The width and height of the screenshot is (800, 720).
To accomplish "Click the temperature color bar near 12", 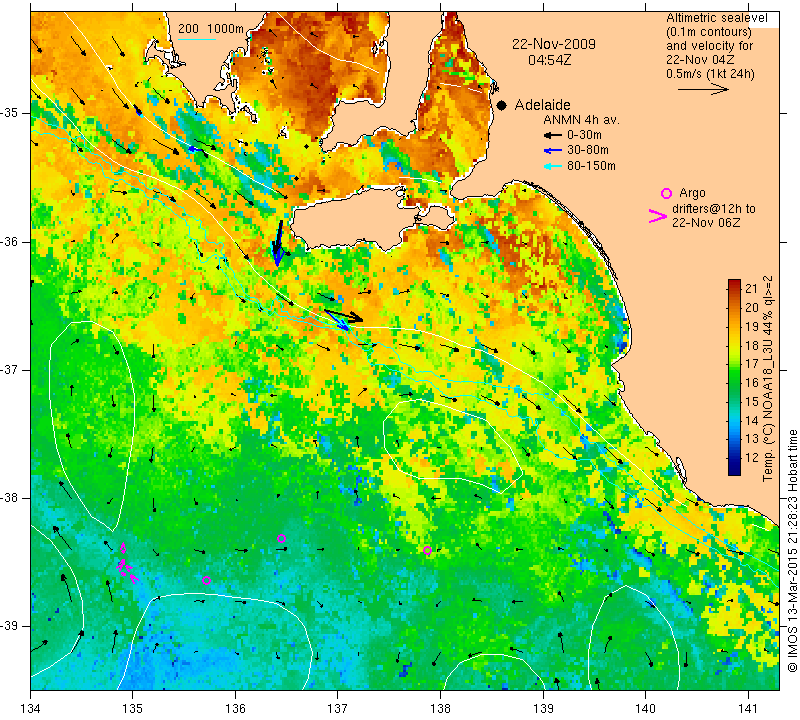I will 734,458.
